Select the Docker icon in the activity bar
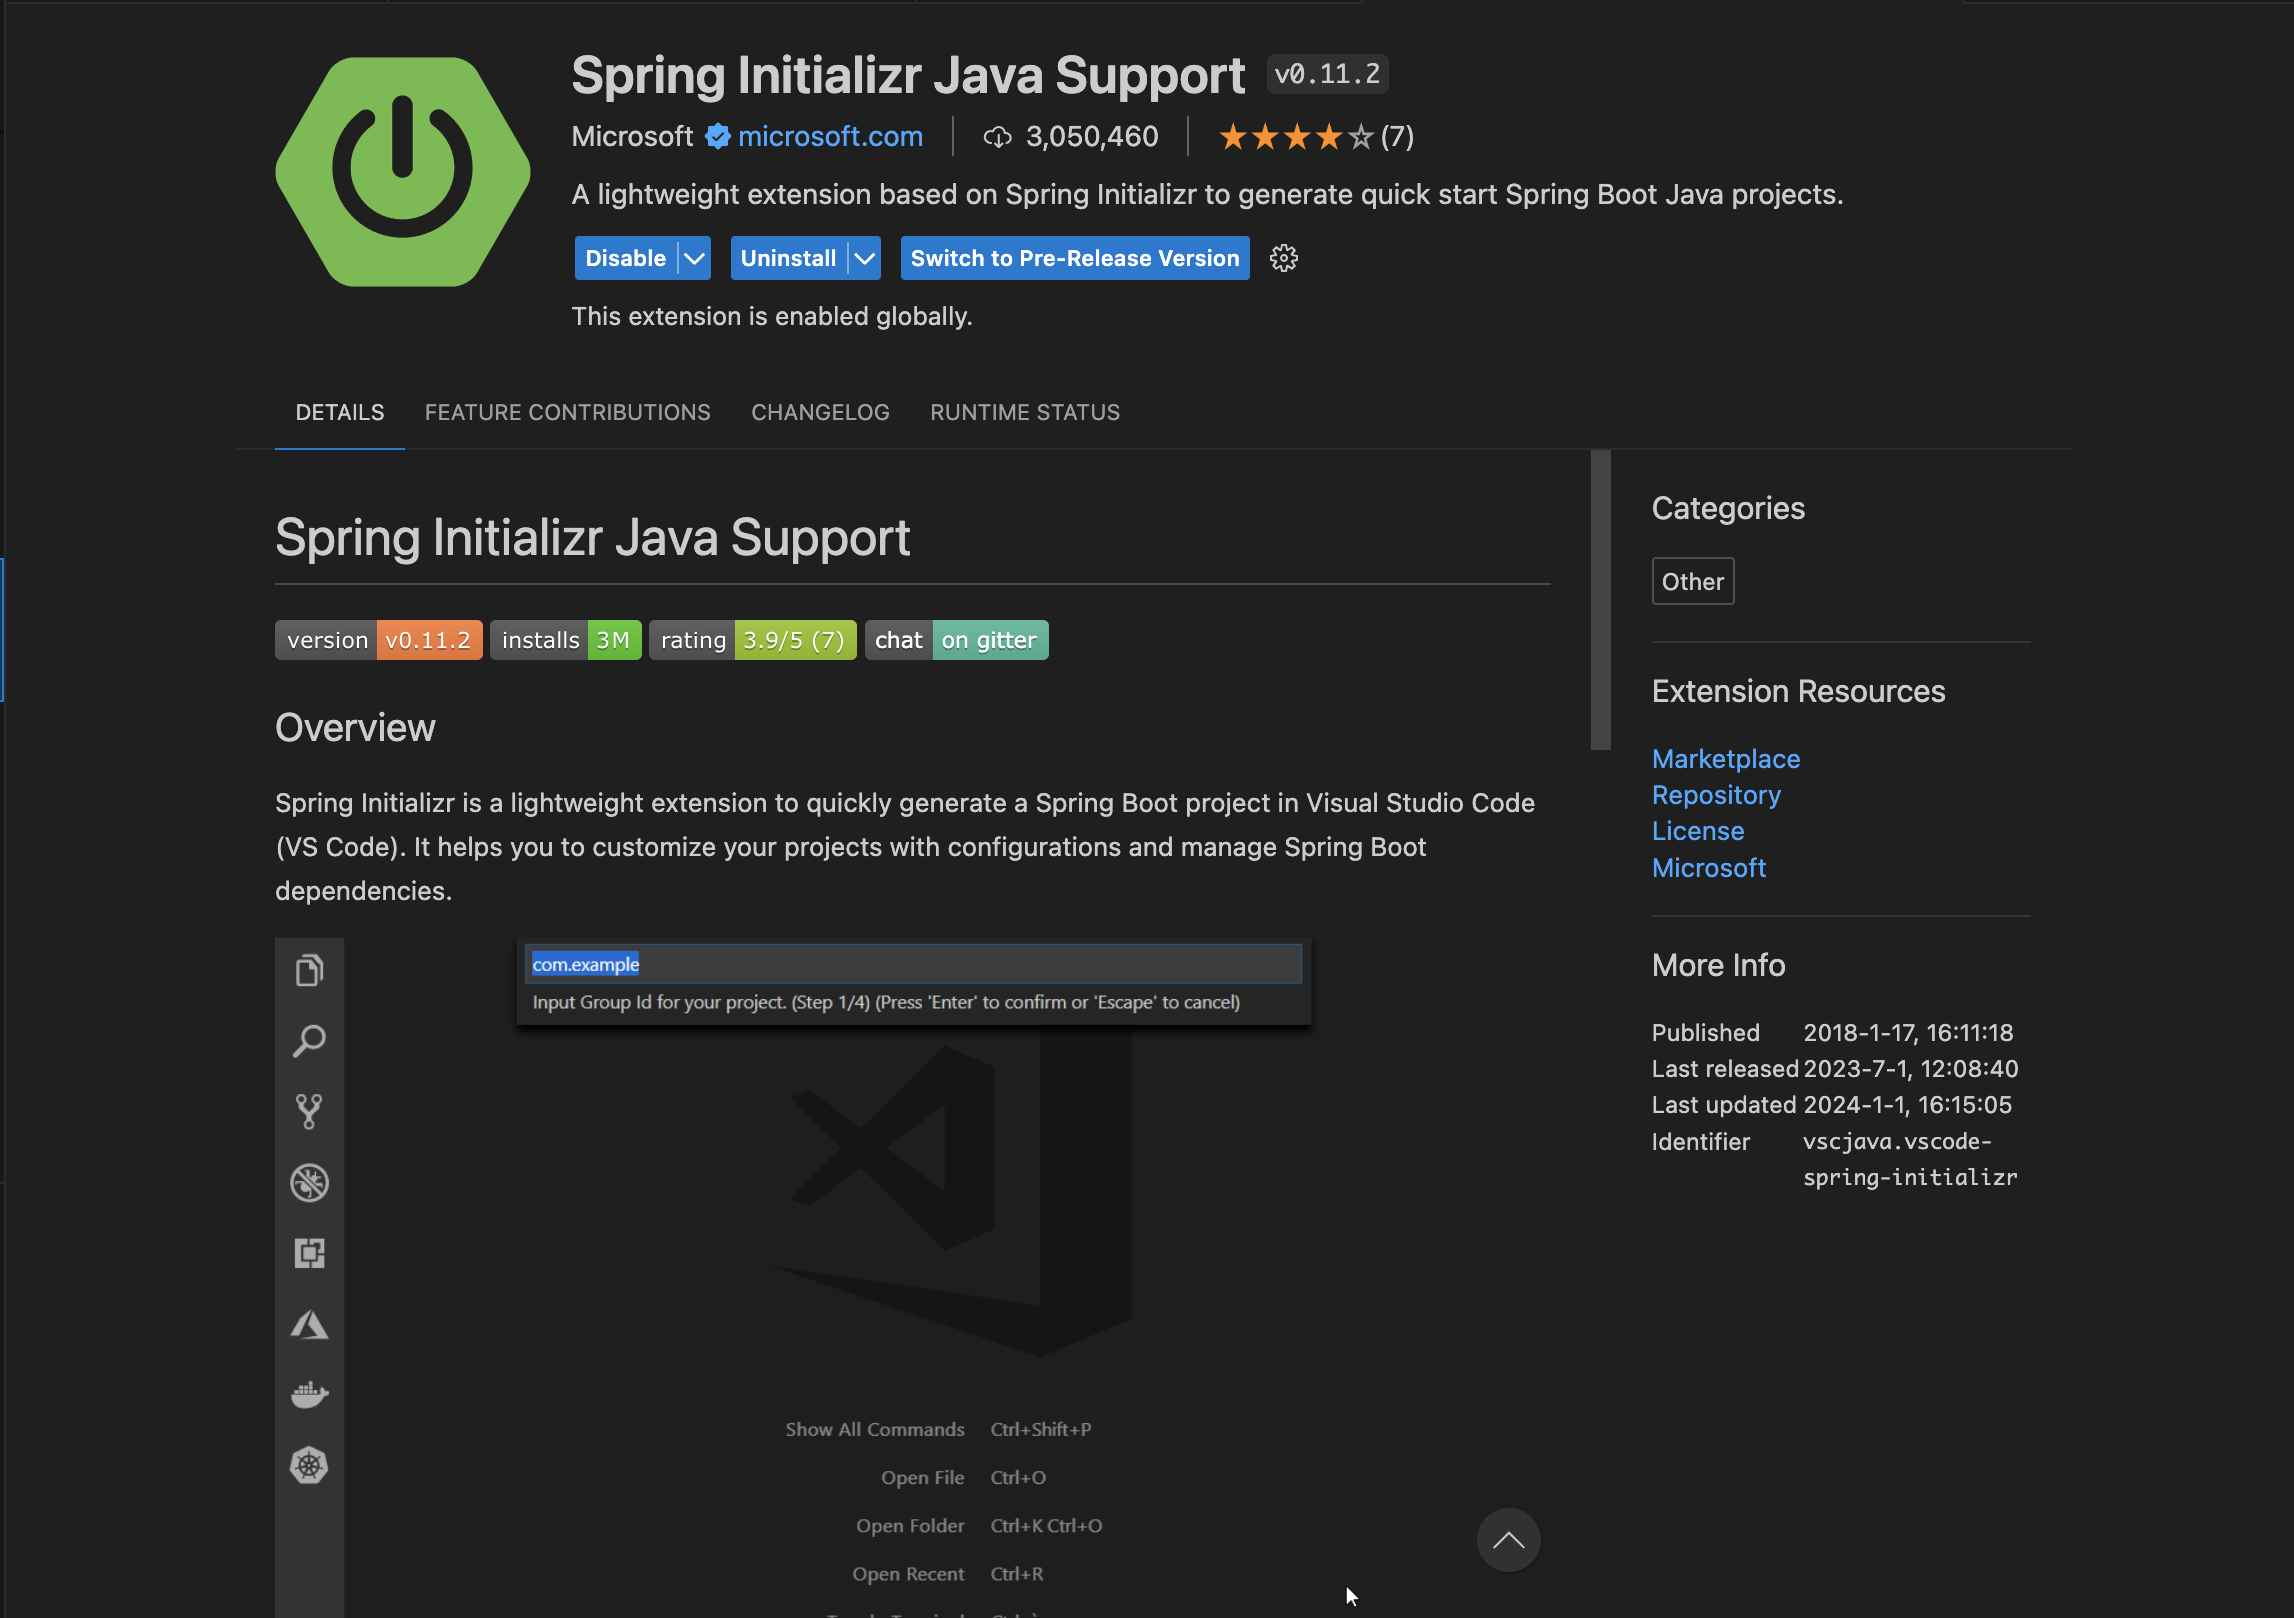This screenshot has height=1618, width=2294. 309,1394
